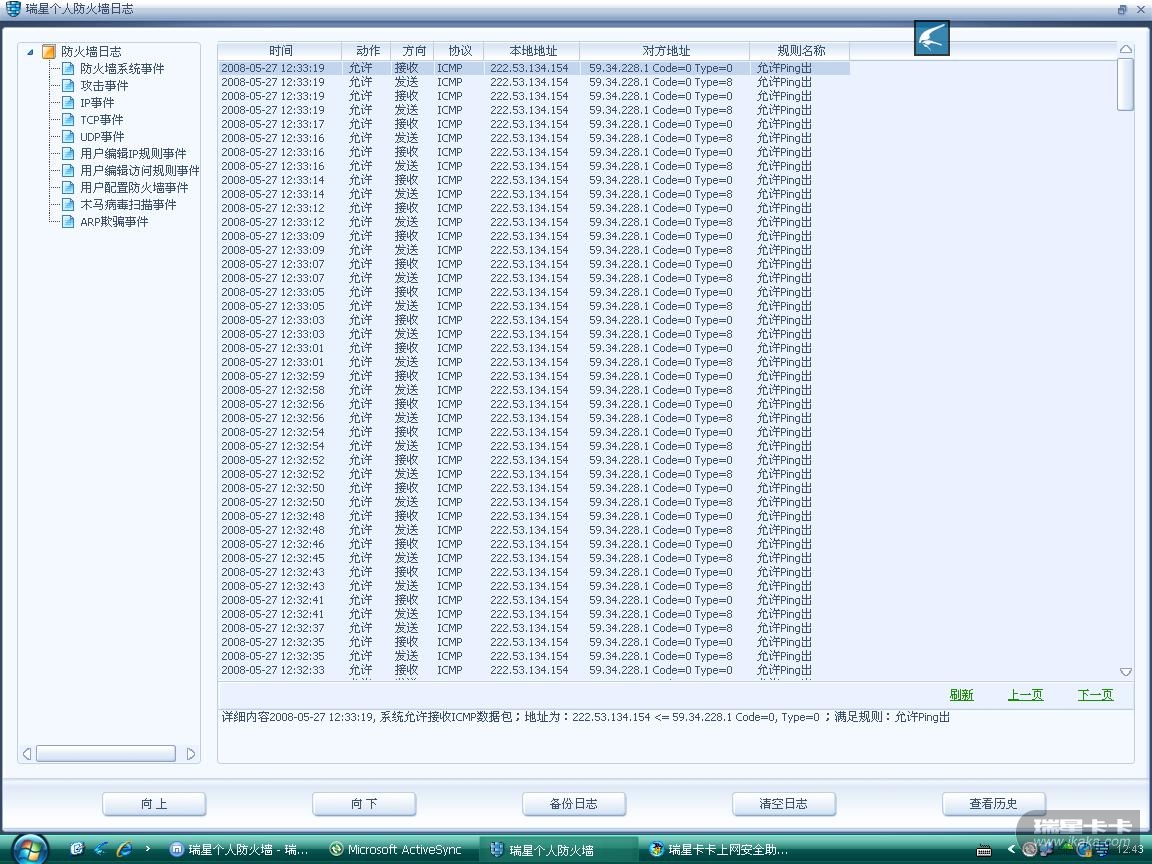Select the log entry at 12:32:37
This screenshot has width=1152, height=864.
coord(533,628)
